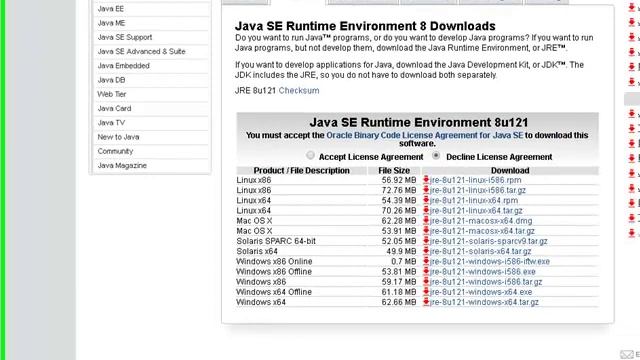
Task: Click the envelope email icon at bottom right
Action: click(627, 355)
